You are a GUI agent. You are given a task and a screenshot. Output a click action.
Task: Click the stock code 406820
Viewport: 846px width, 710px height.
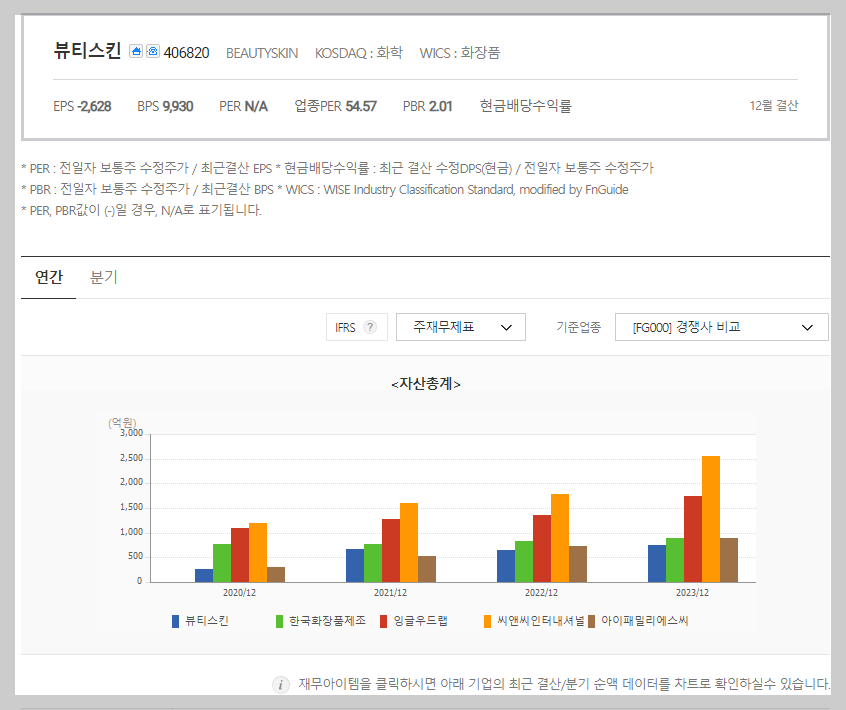pos(186,53)
